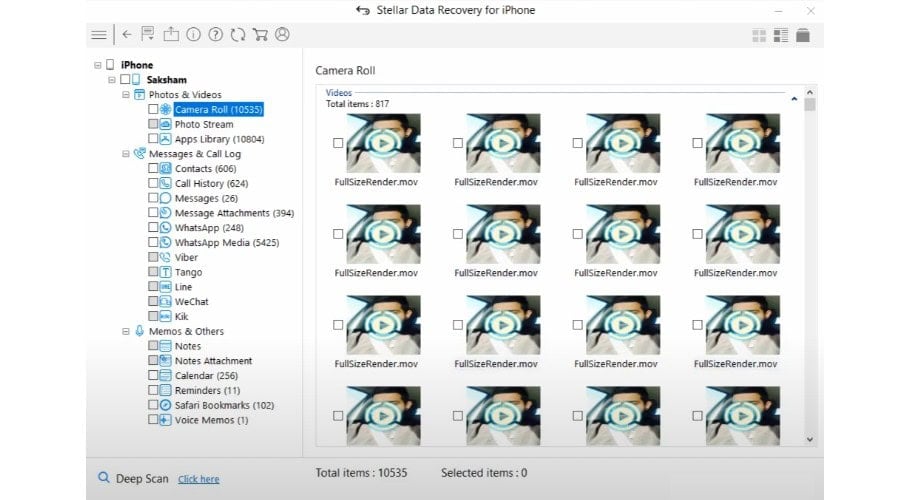Open the hamburger menu in the toolbar
The width and height of the screenshot is (900, 500).
tap(99, 35)
